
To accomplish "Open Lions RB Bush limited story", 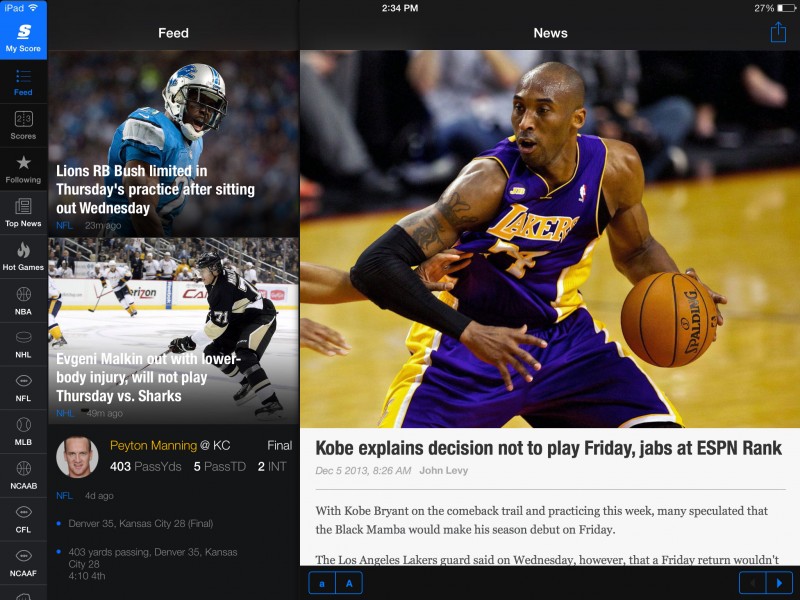I will (x=173, y=143).
